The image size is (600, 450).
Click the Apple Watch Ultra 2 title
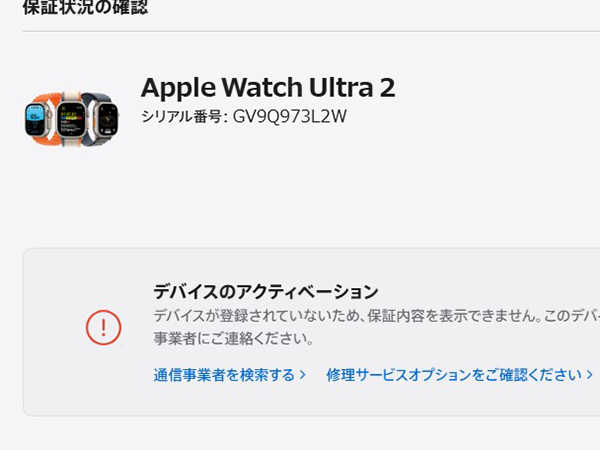pyautogui.click(x=268, y=87)
